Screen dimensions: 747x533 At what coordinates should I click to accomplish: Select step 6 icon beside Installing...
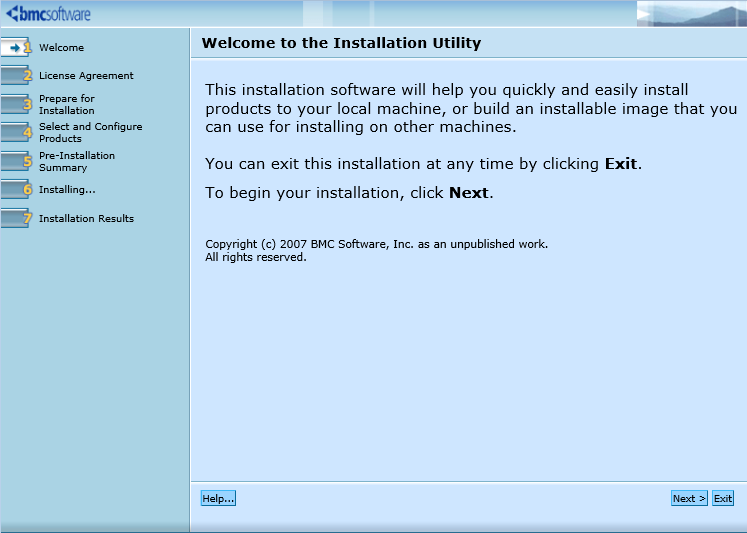16,189
